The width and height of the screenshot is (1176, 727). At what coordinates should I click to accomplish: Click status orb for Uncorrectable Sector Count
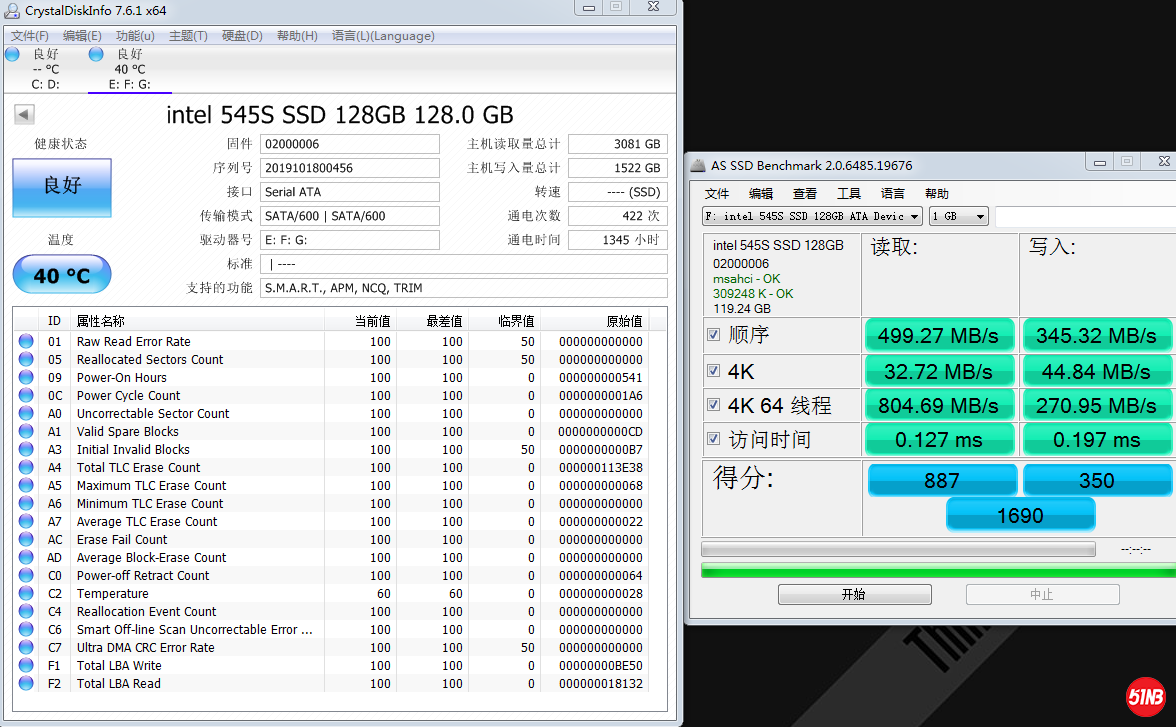(26, 413)
